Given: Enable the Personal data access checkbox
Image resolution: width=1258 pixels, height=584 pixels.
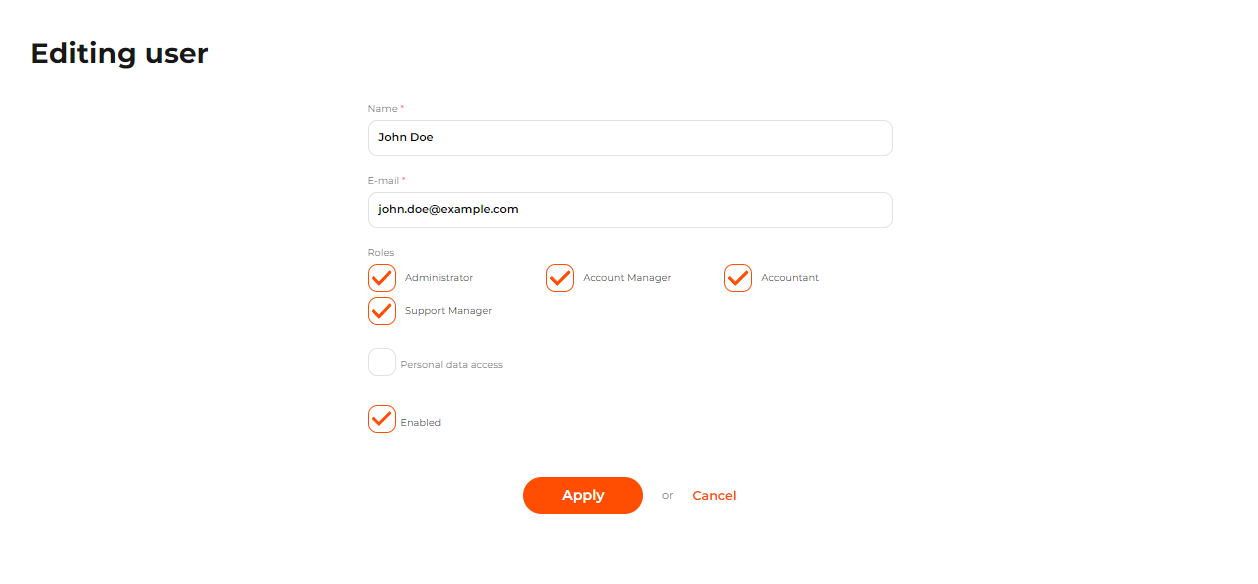Looking at the screenshot, I should (382, 362).
